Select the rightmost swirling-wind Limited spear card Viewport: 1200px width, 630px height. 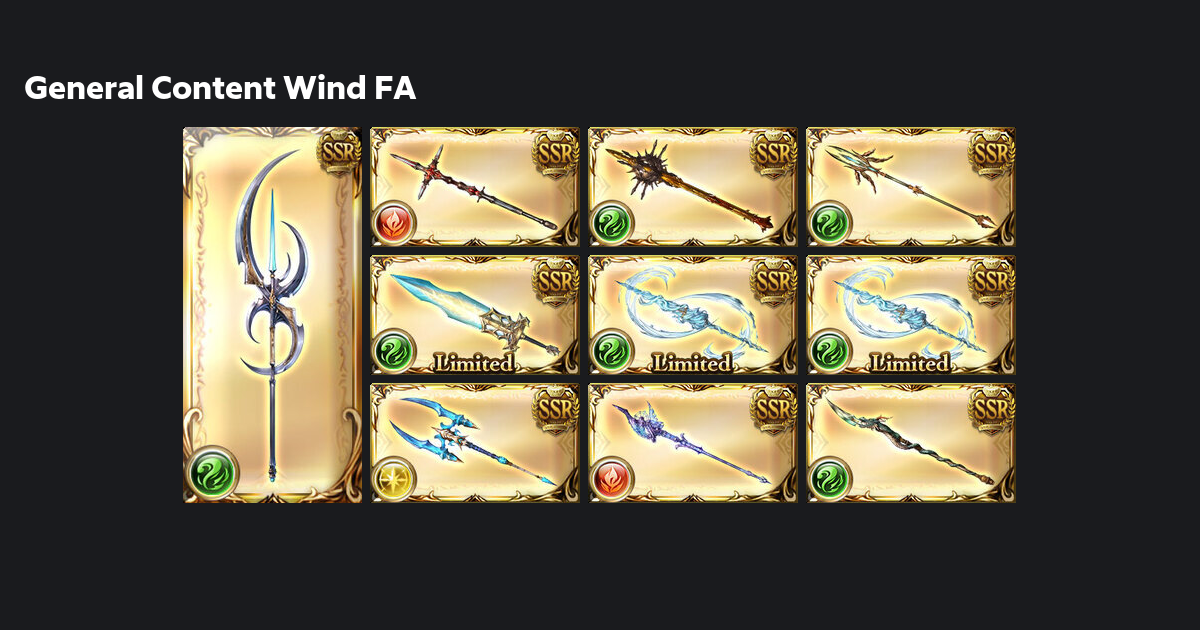(x=911, y=315)
